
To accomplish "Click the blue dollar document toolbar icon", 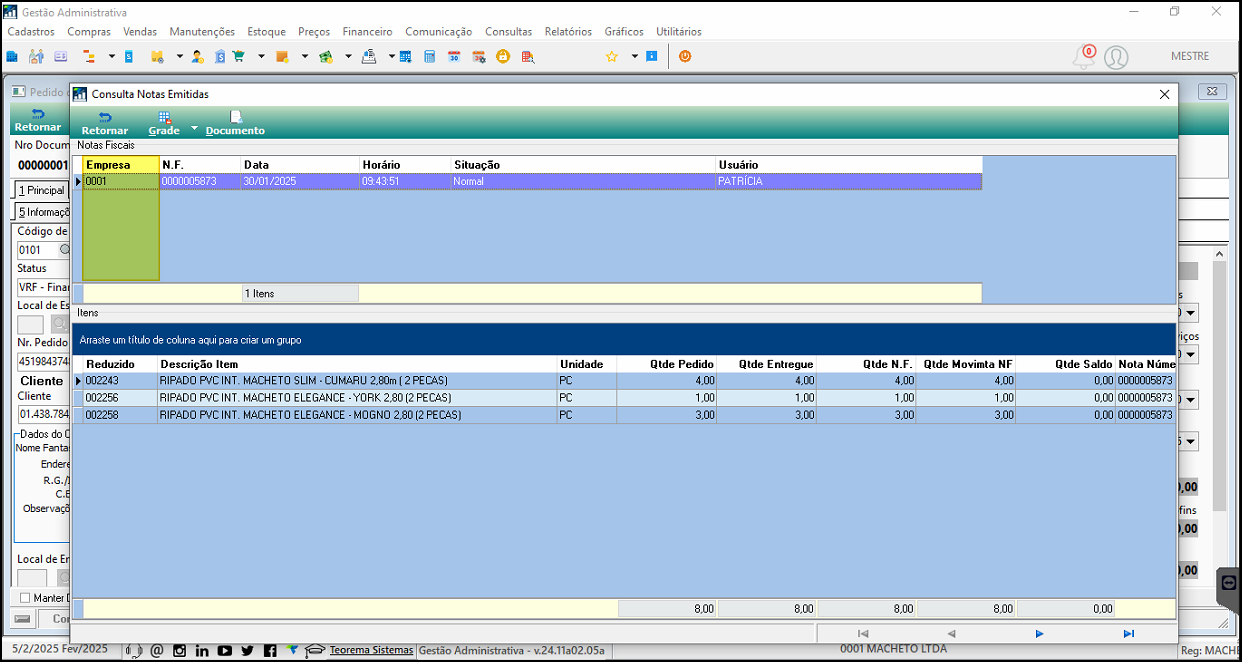I will click(128, 56).
